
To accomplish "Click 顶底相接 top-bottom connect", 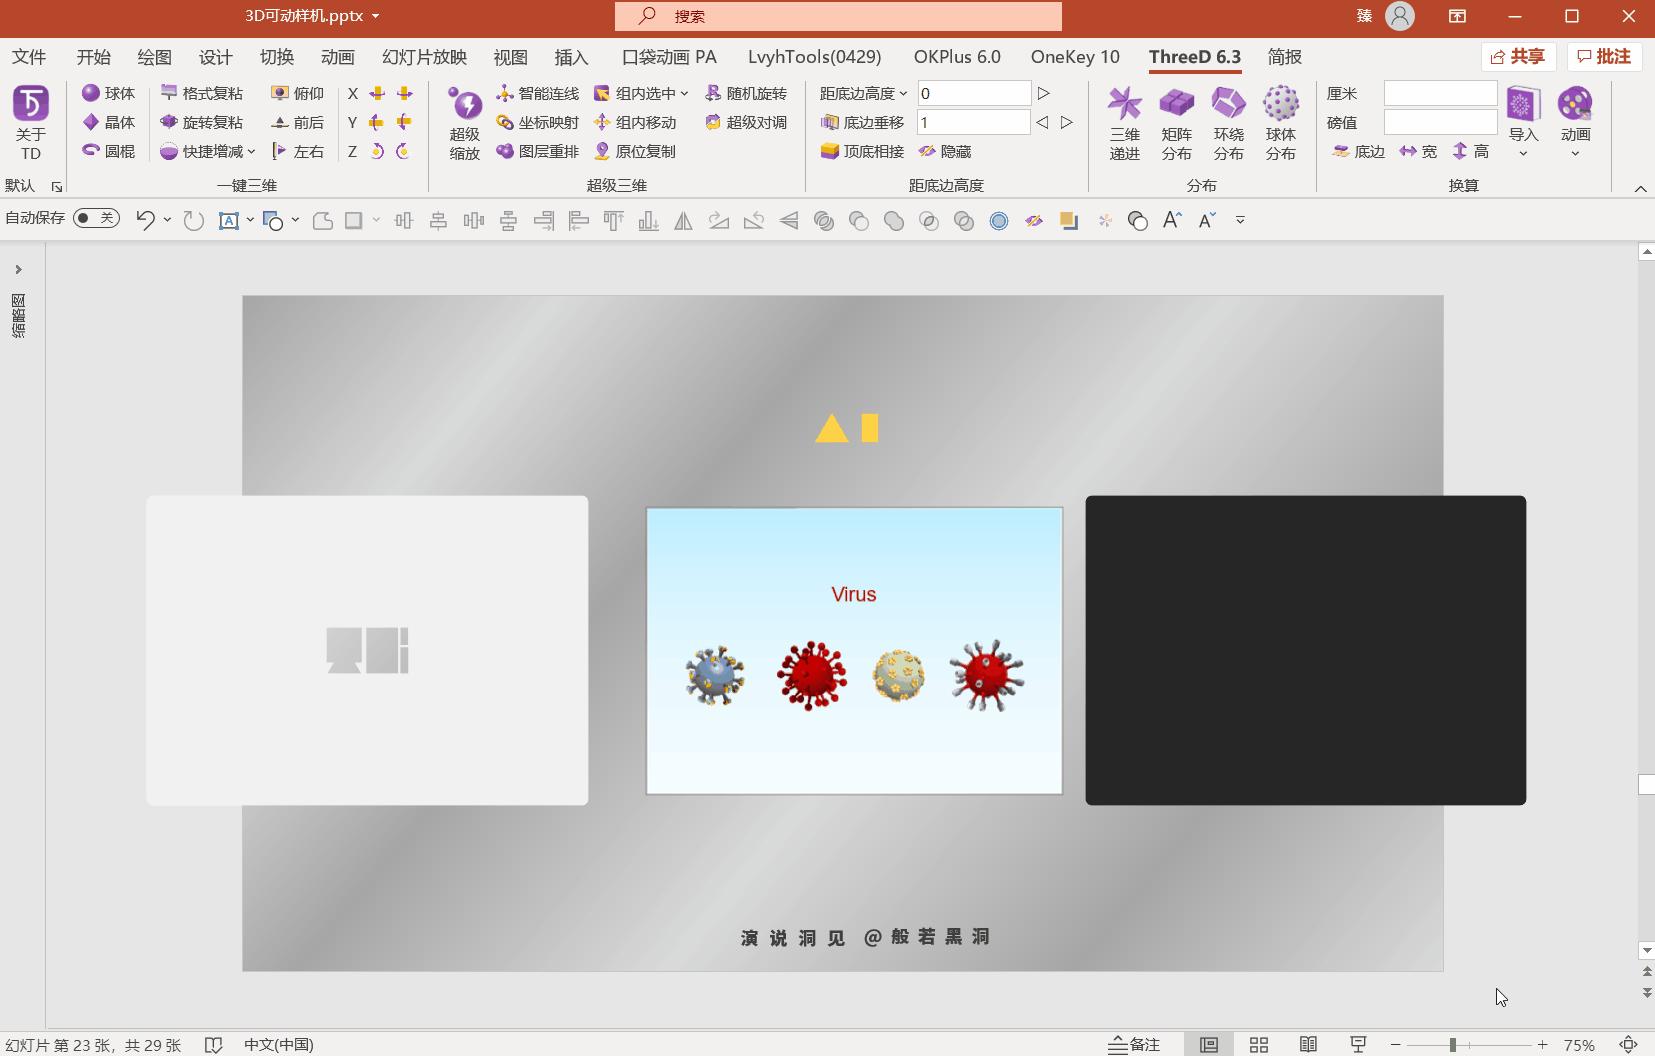I will pyautogui.click(x=862, y=151).
